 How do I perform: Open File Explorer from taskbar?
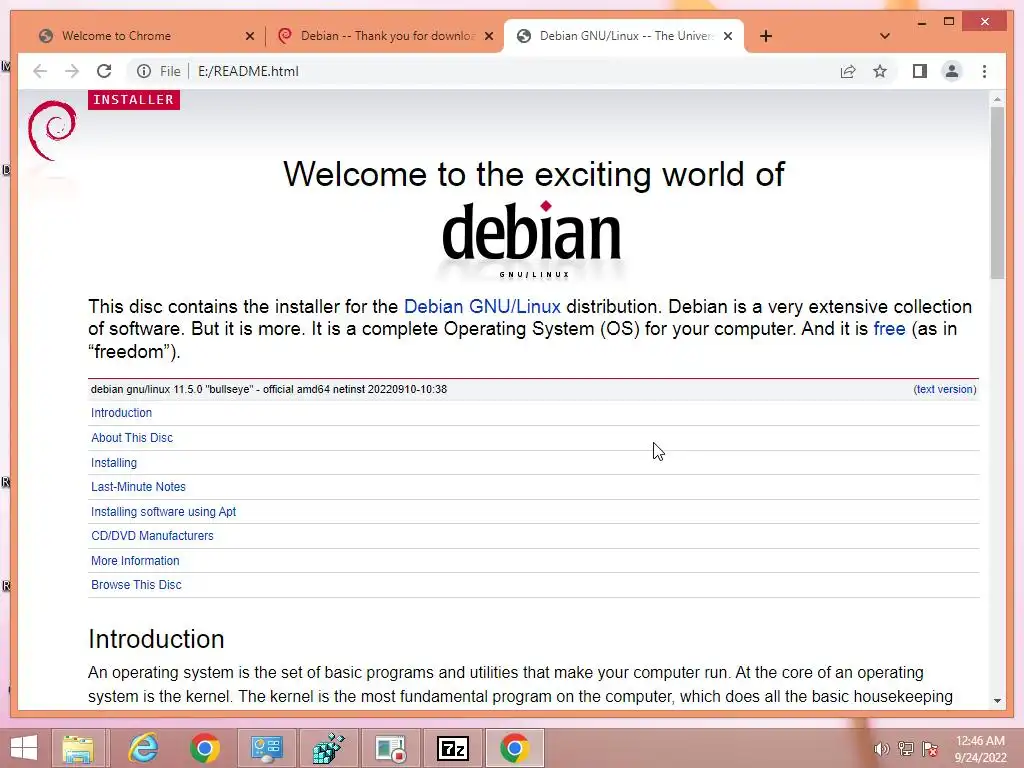tap(78, 748)
